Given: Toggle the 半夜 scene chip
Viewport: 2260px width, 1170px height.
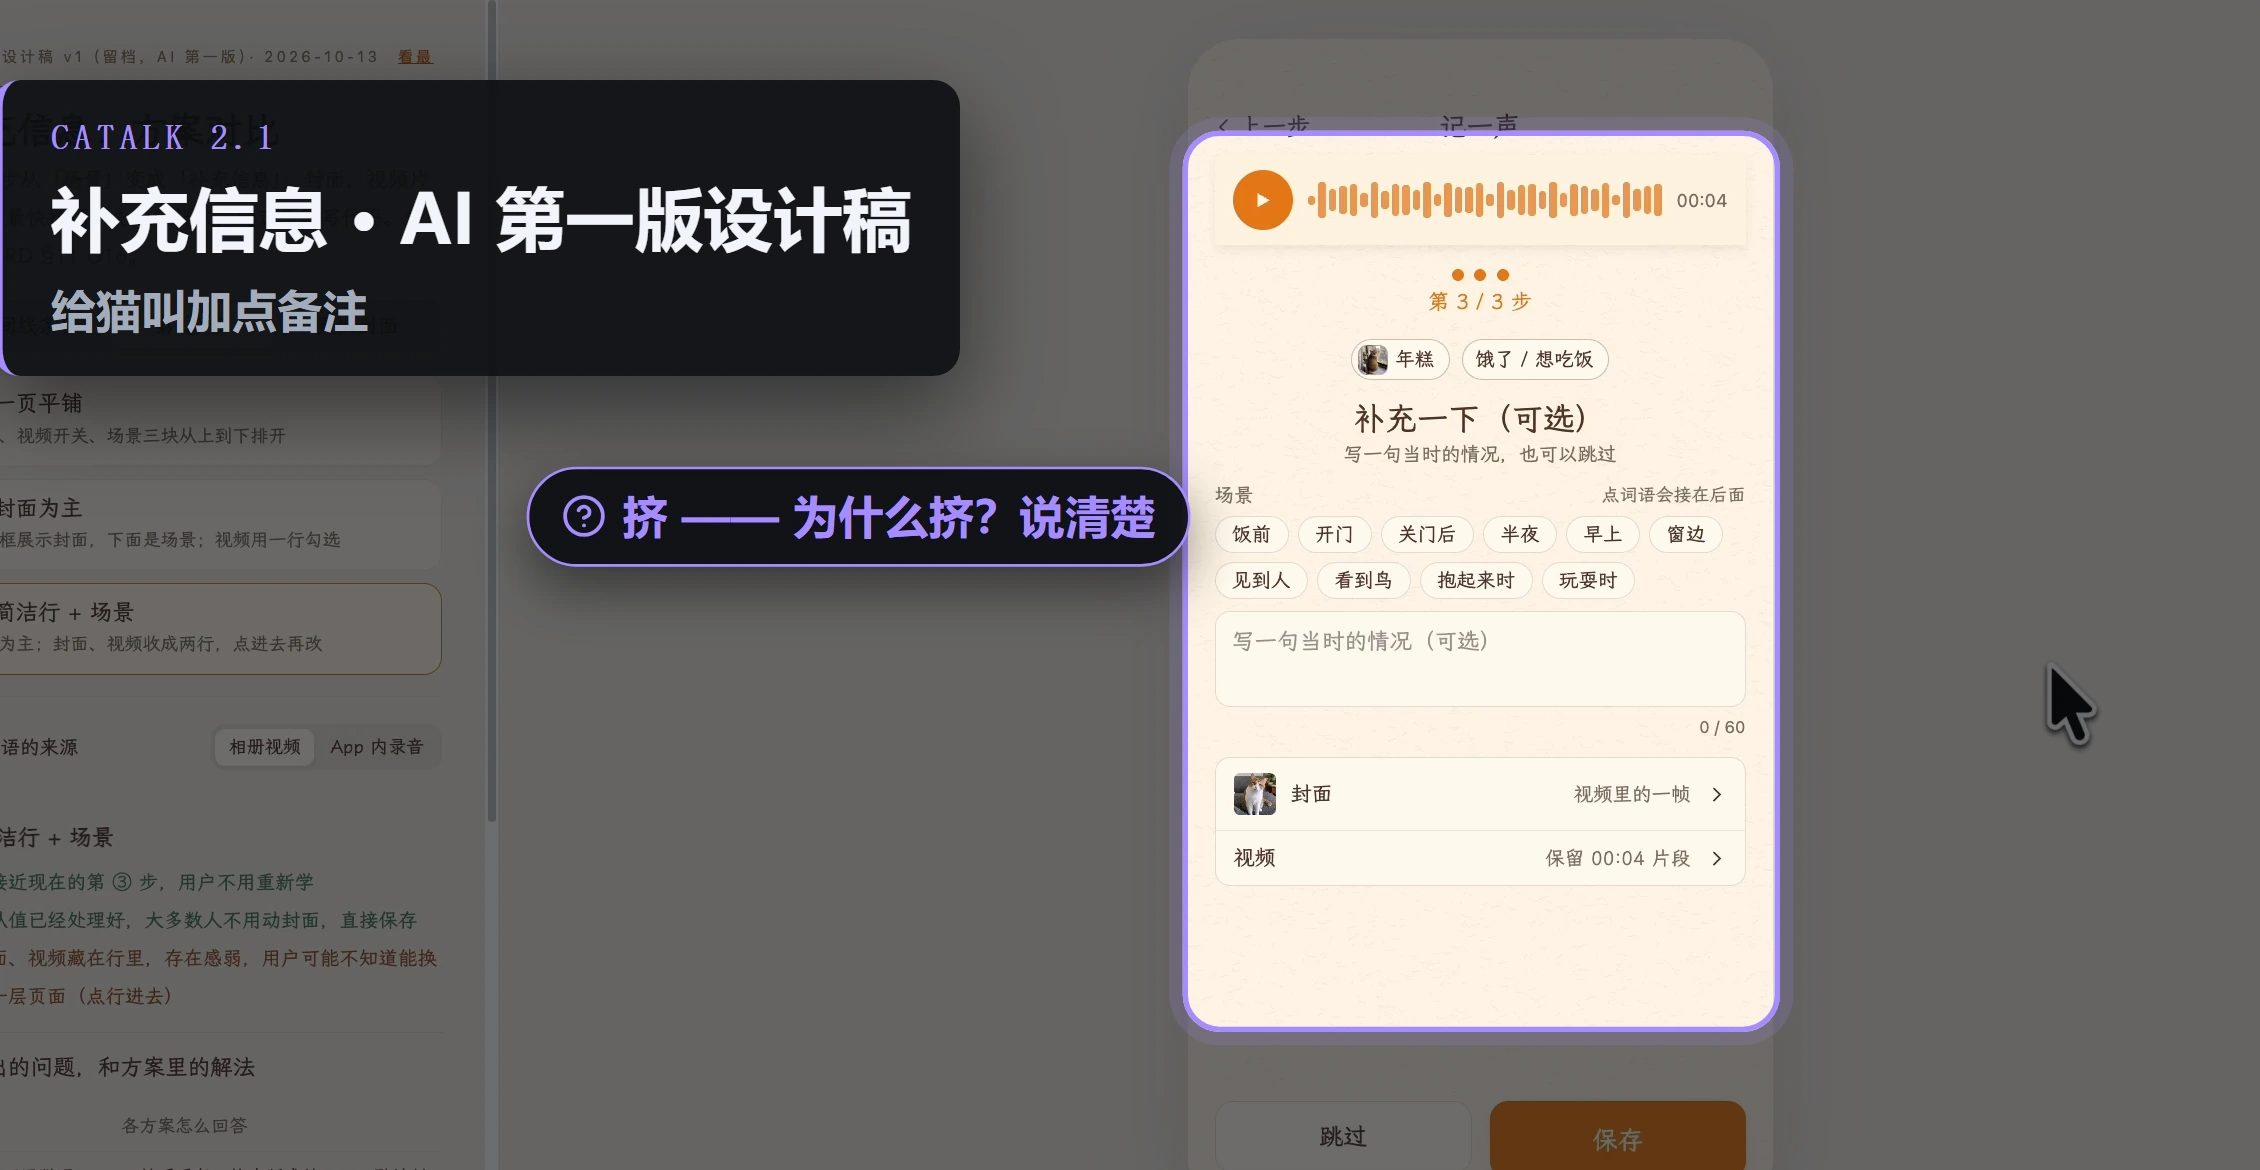Looking at the screenshot, I should point(1519,534).
